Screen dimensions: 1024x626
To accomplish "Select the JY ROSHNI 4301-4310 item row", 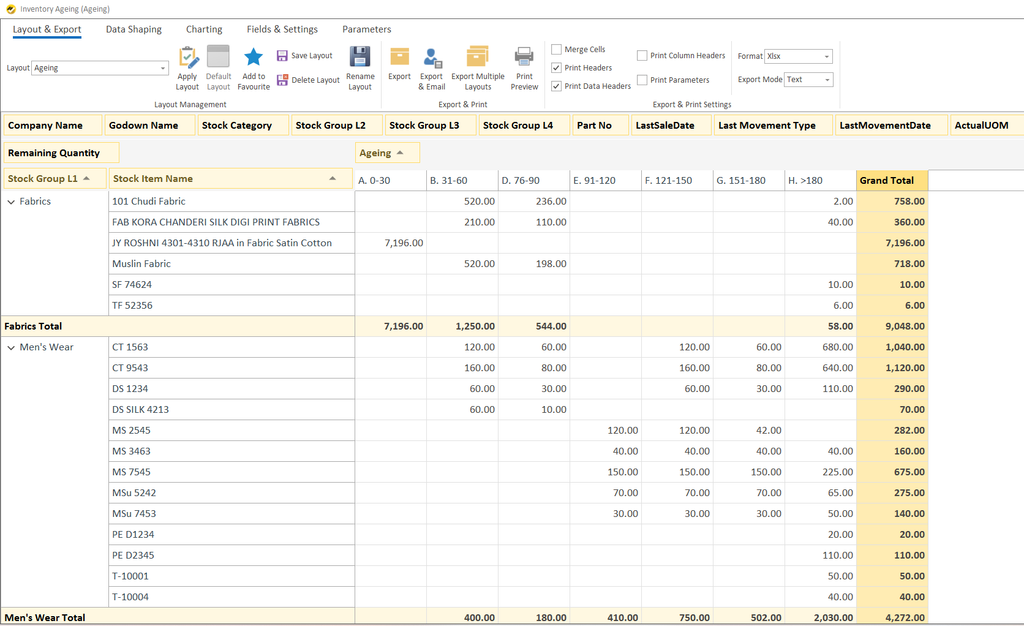I will (x=232, y=243).
